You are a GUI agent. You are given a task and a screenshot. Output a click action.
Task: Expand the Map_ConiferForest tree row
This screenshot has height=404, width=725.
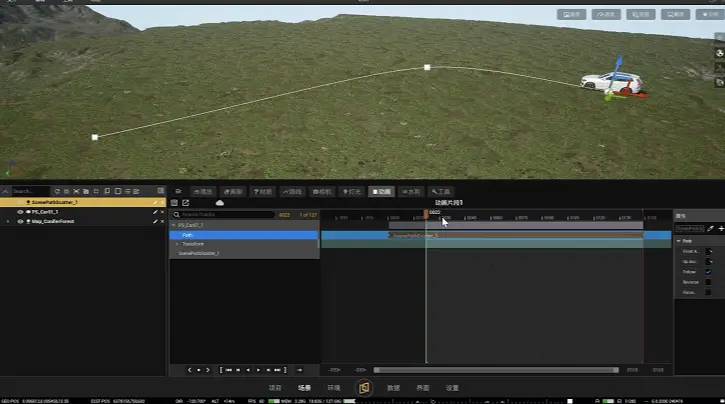tap(7, 221)
